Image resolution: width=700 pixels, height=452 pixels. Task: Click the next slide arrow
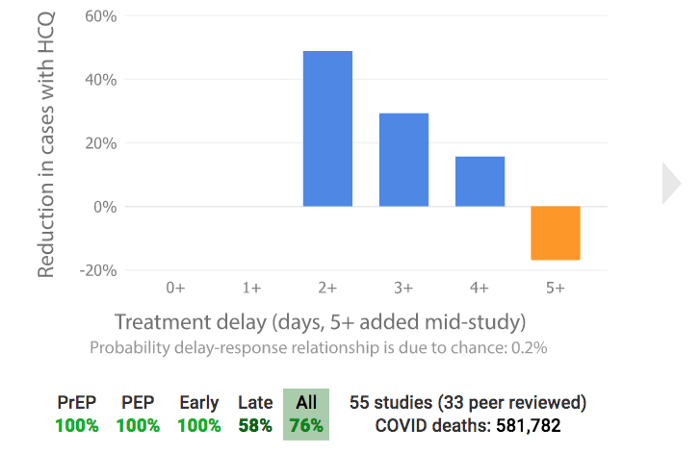click(671, 183)
